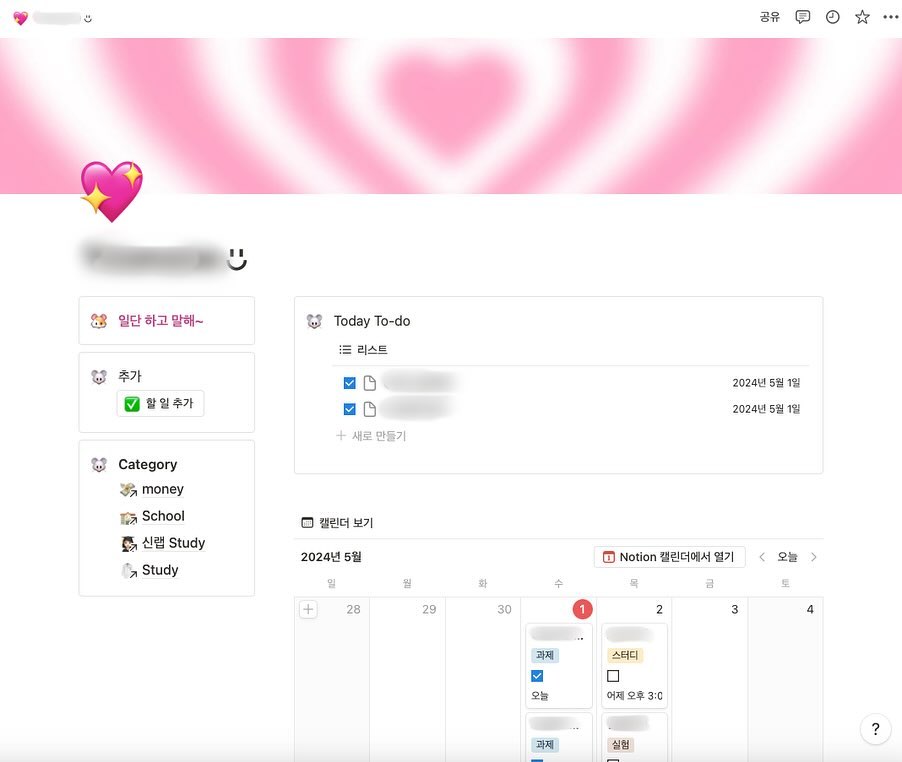Open the three-dots more menu

[x=890, y=17]
